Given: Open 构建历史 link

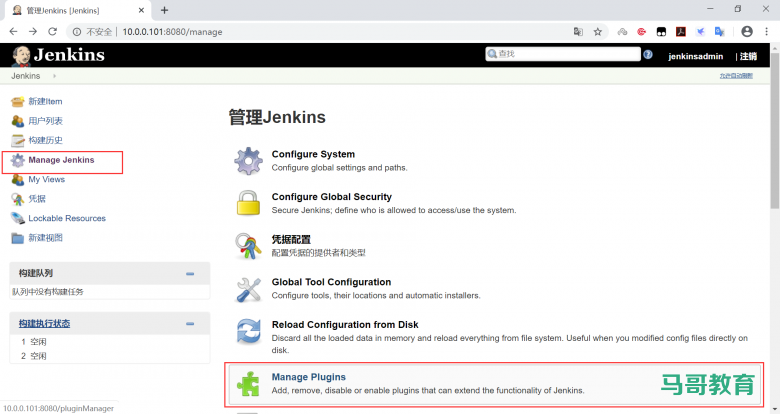Looking at the screenshot, I should point(45,140).
